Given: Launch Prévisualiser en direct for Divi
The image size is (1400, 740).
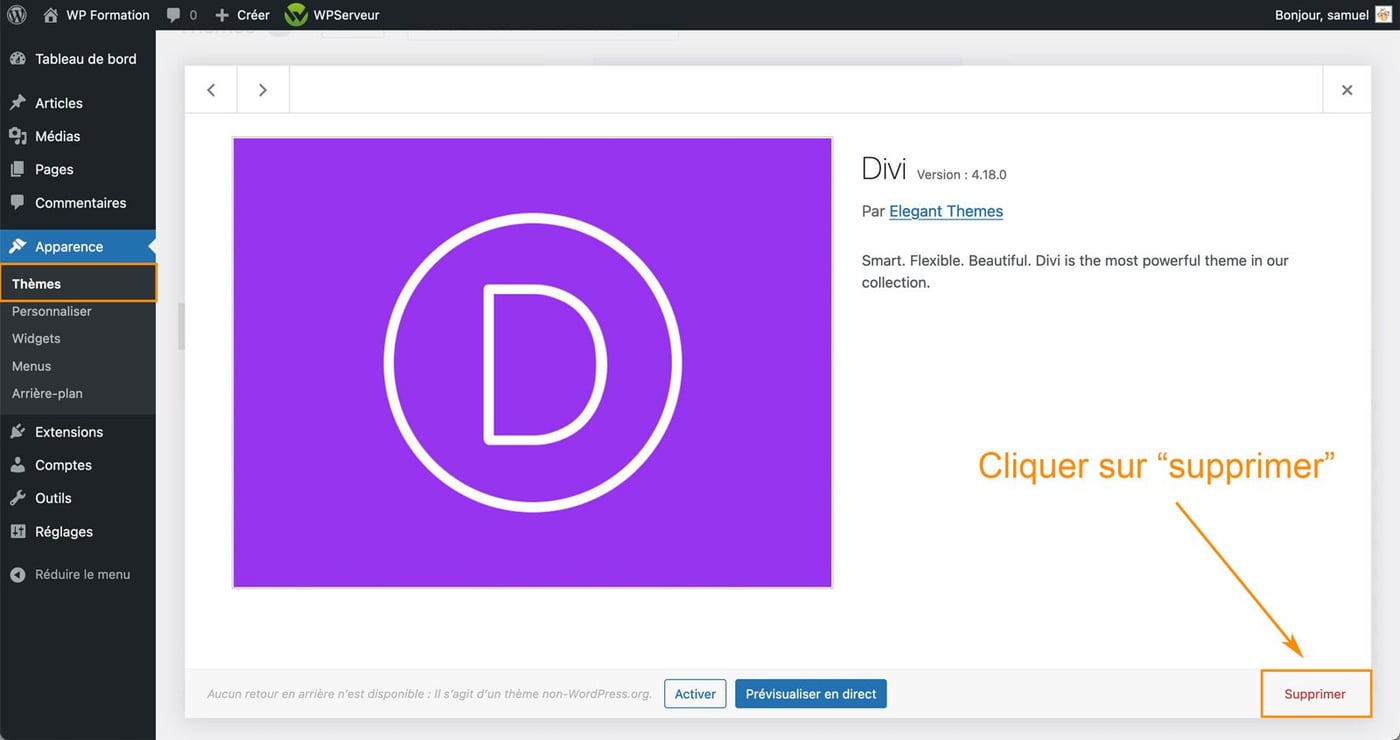Looking at the screenshot, I should (810, 693).
